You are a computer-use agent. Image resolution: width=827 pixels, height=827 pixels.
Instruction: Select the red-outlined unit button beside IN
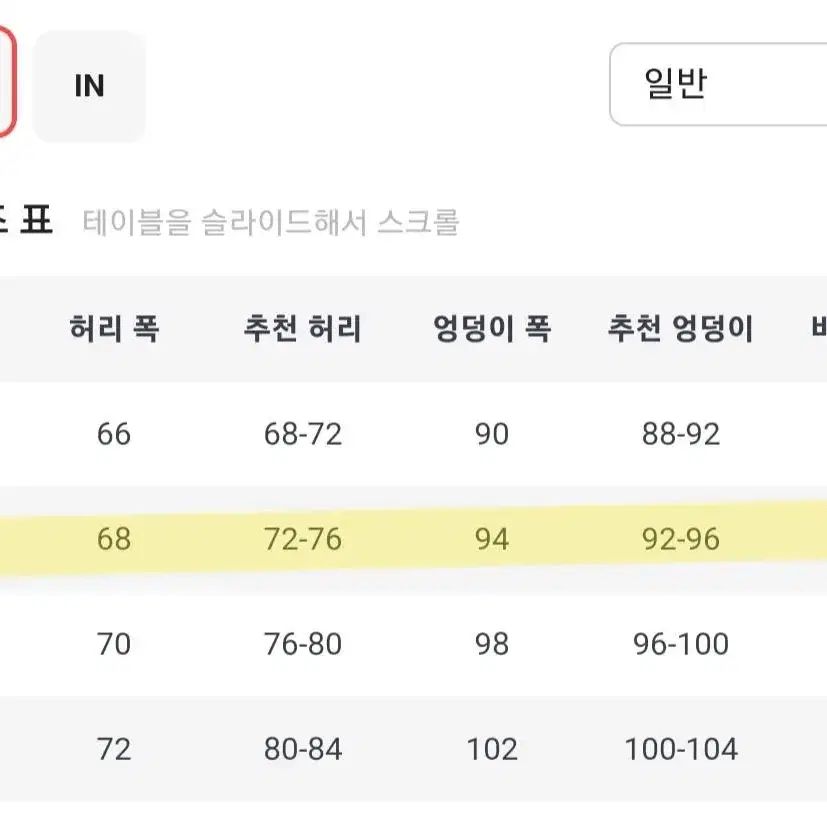(7, 82)
